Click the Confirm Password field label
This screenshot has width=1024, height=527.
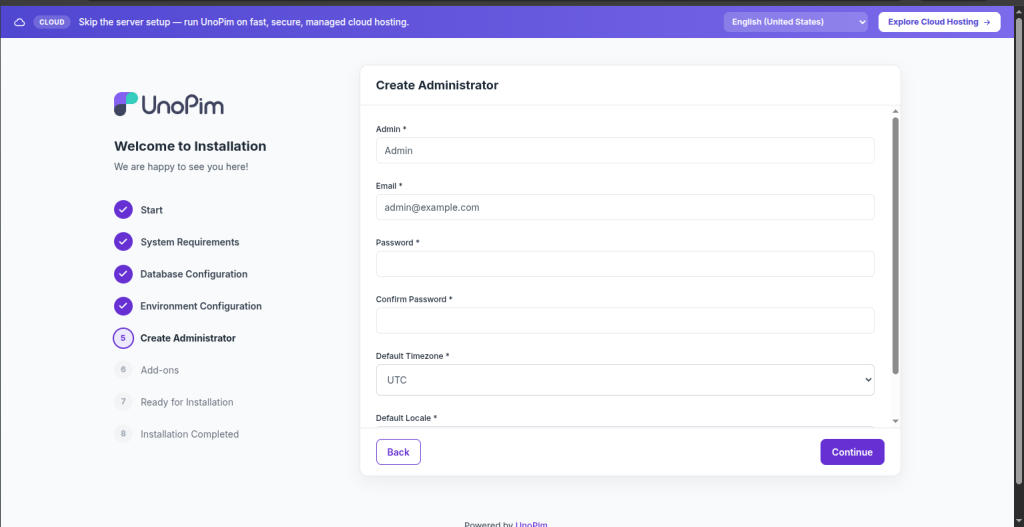[x=414, y=299]
